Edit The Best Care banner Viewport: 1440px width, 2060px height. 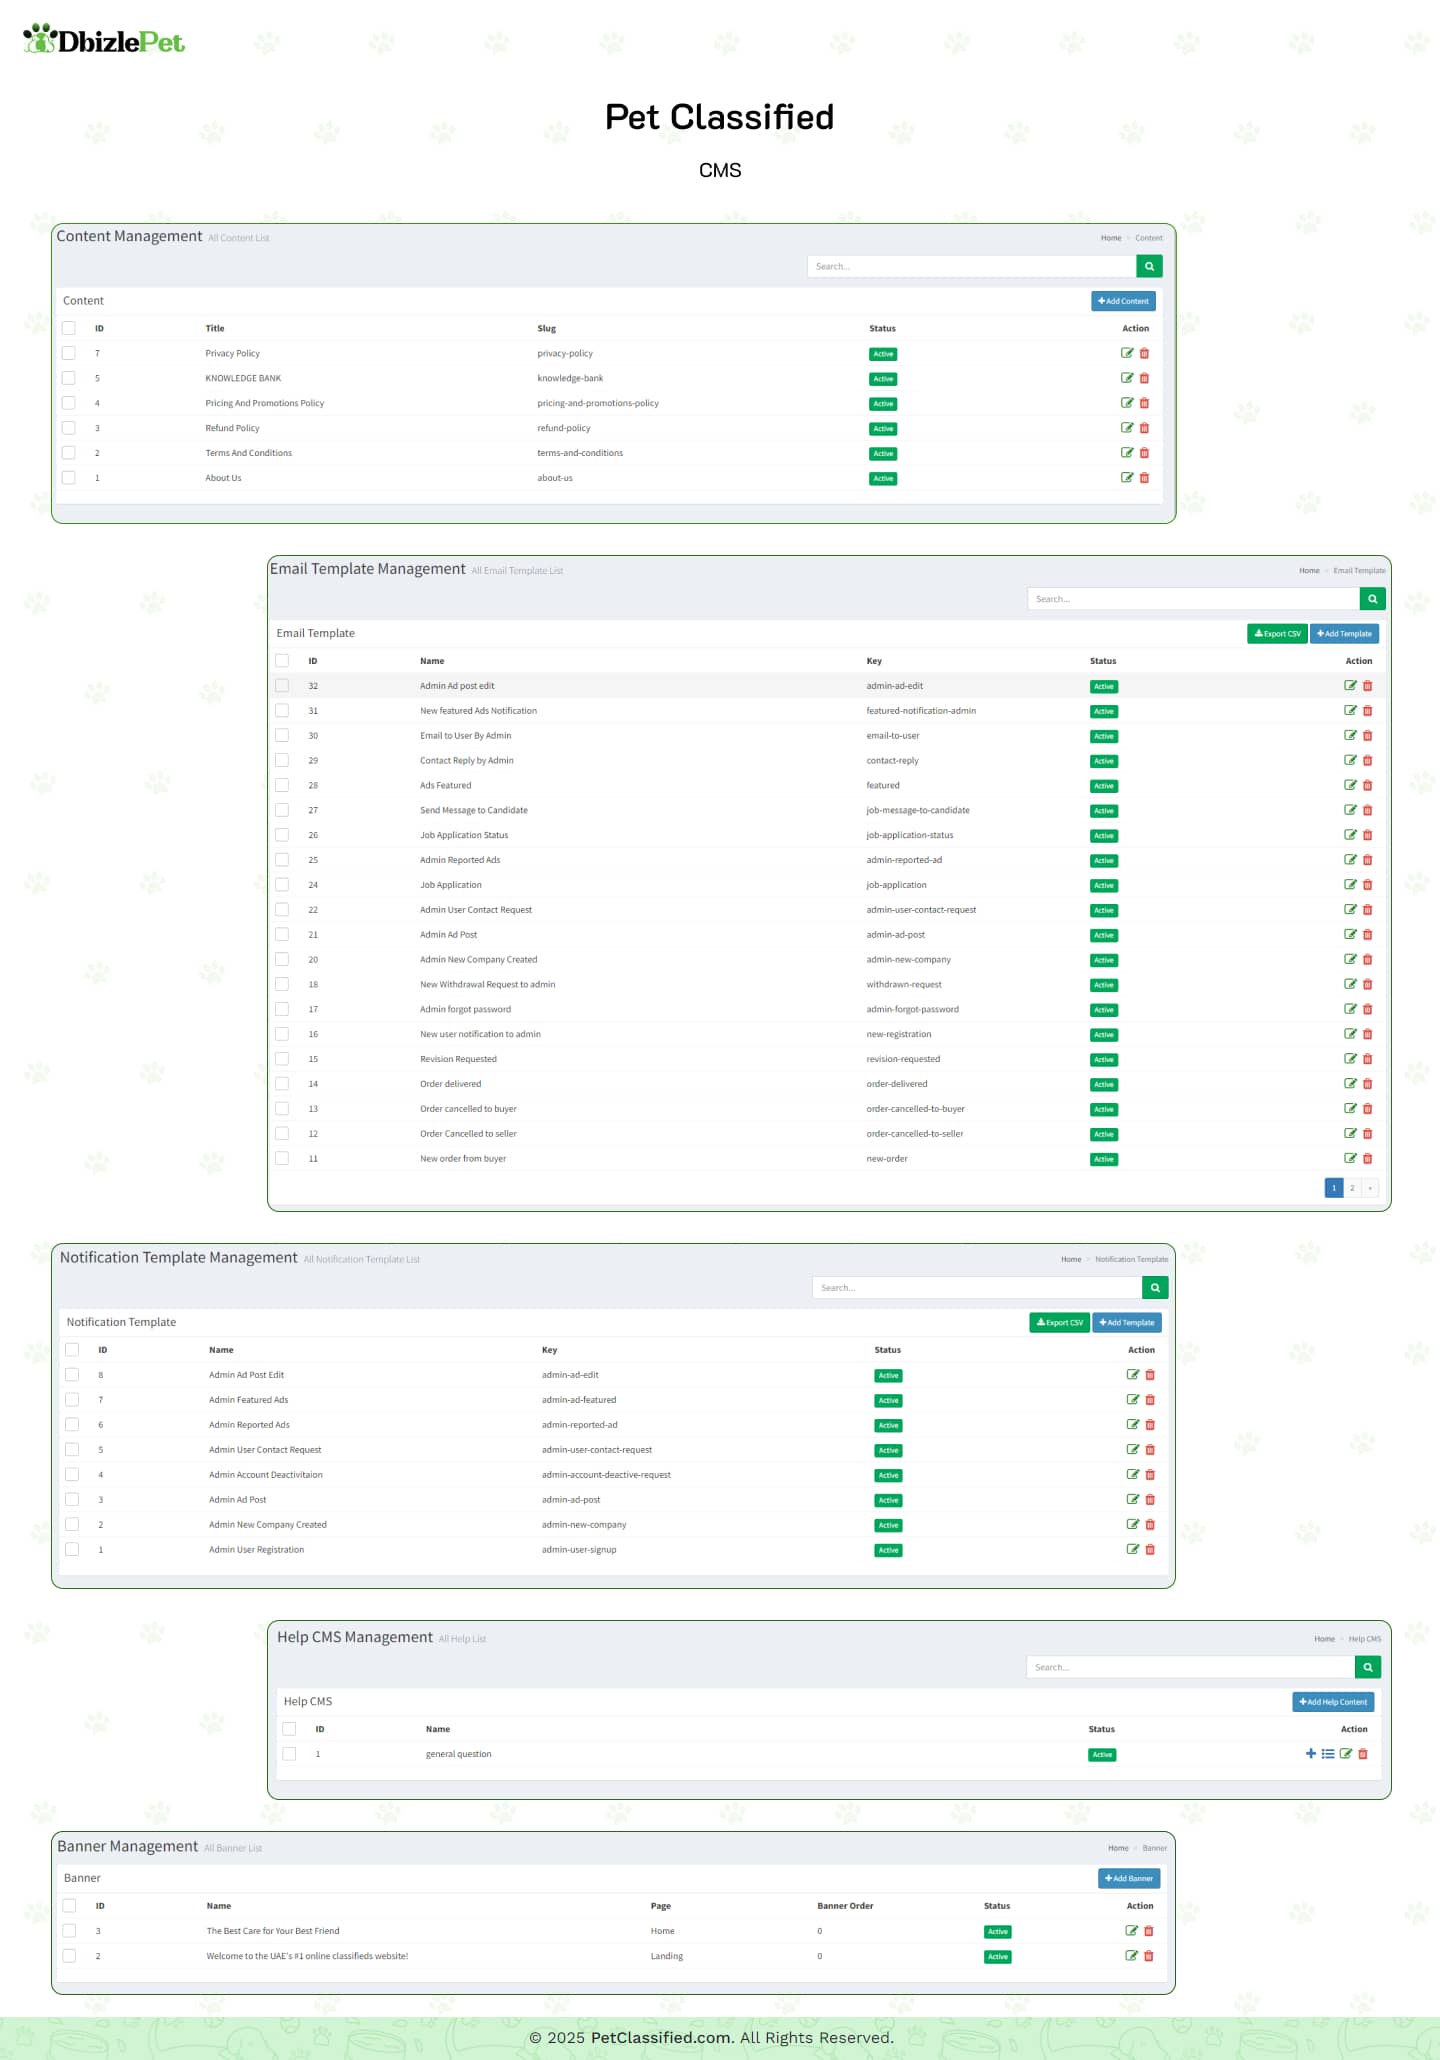coord(1132,1931)
